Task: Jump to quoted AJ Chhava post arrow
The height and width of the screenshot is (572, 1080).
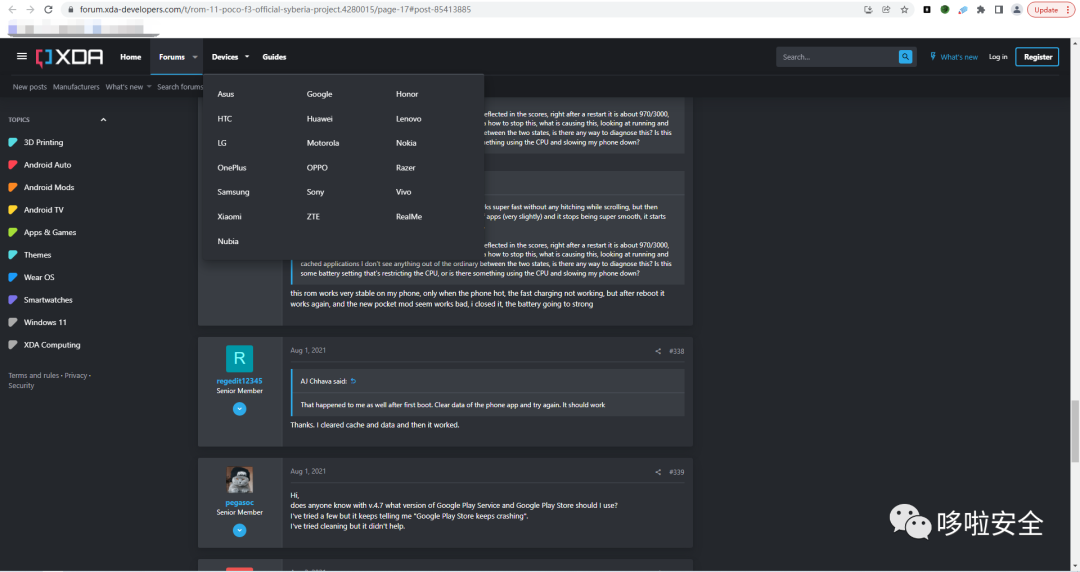Action: click(353, 381)
